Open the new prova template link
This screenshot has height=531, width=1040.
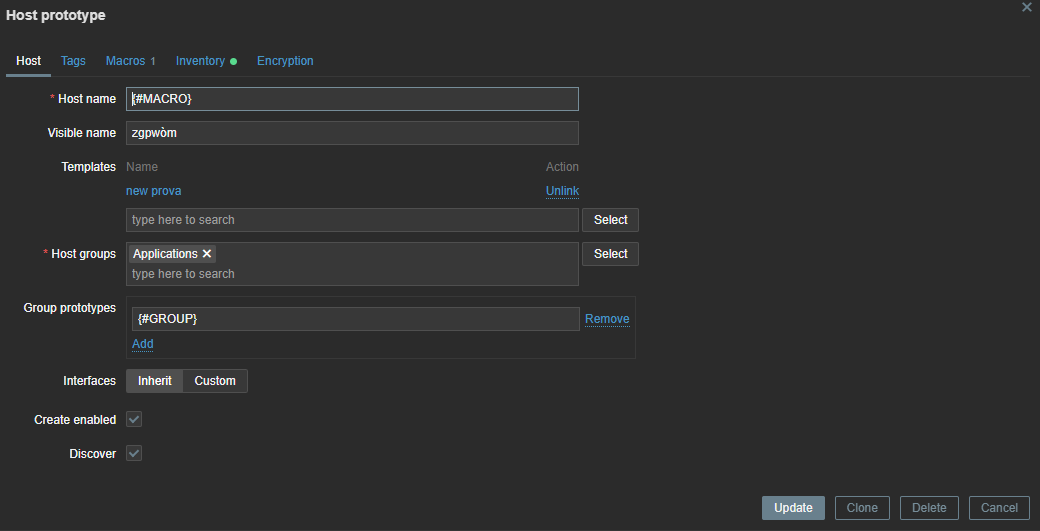(x=153, y=191)
